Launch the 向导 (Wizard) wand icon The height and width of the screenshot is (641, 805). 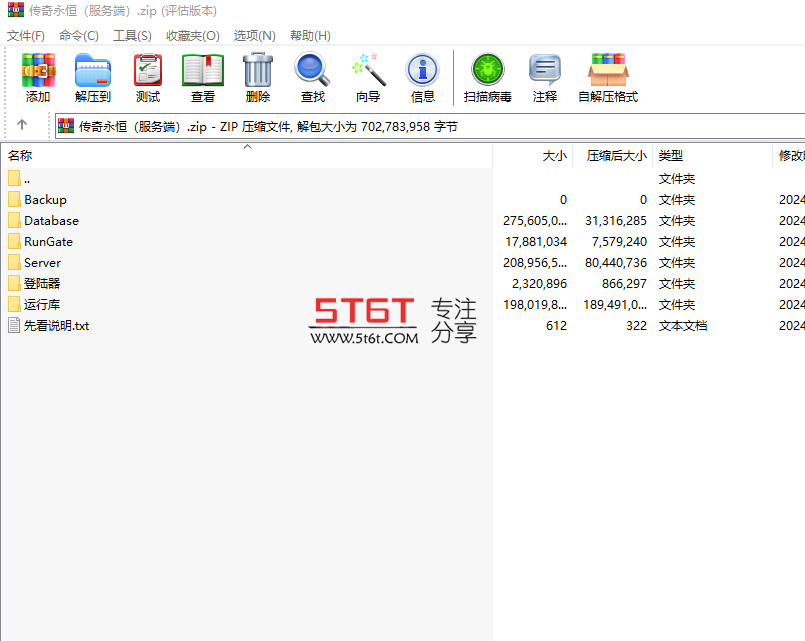coord(368,77)
